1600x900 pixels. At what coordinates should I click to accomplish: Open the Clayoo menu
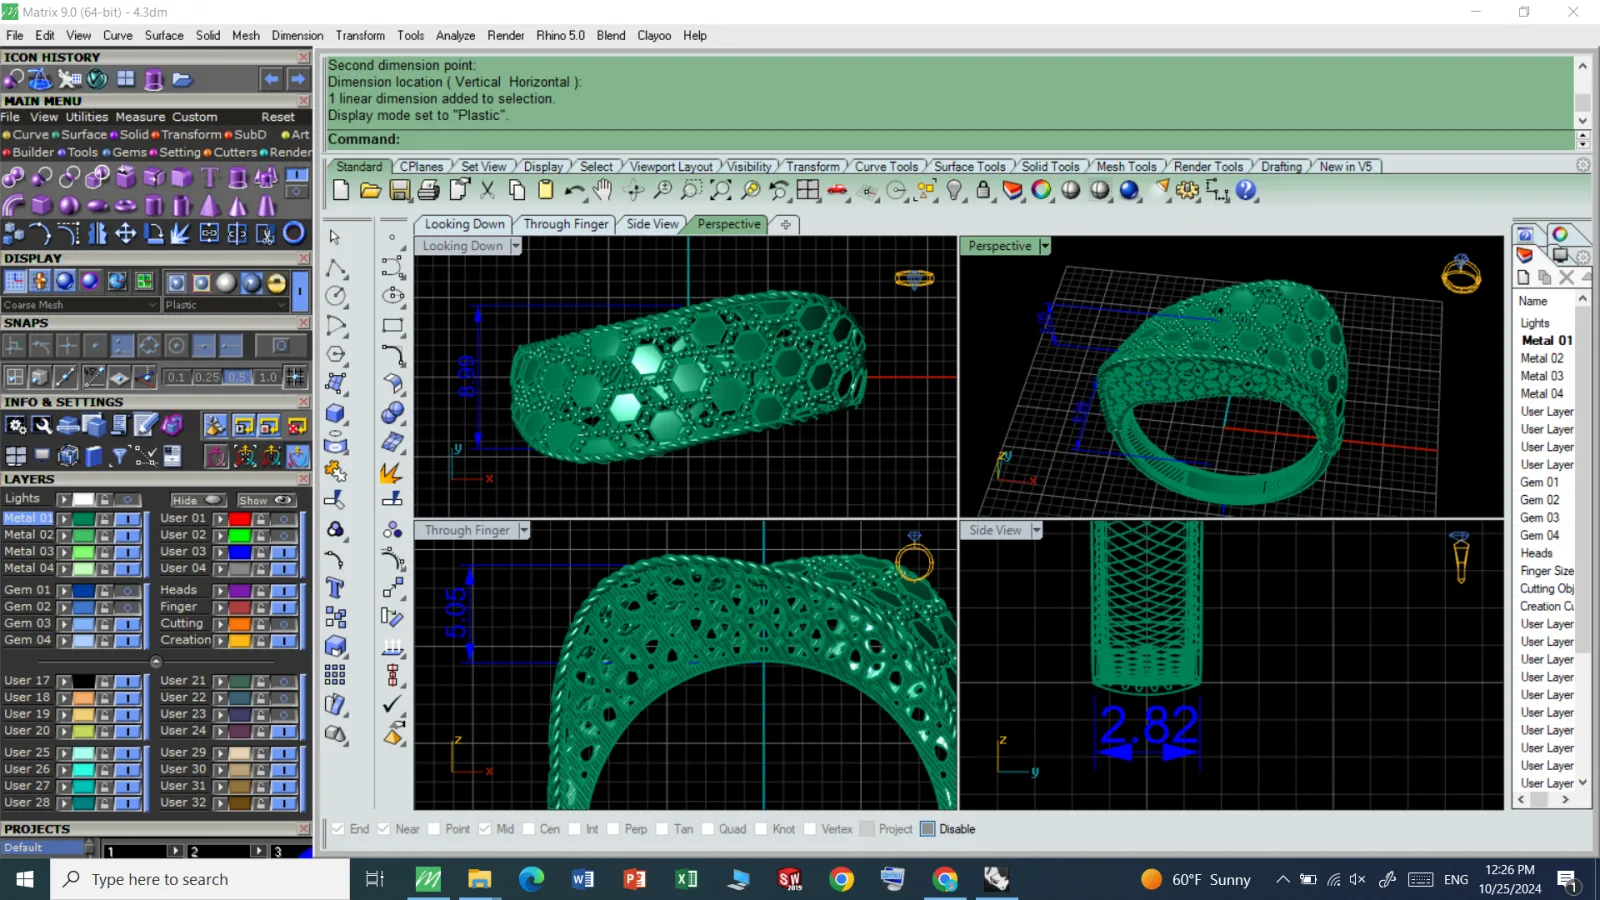(654, 35)
